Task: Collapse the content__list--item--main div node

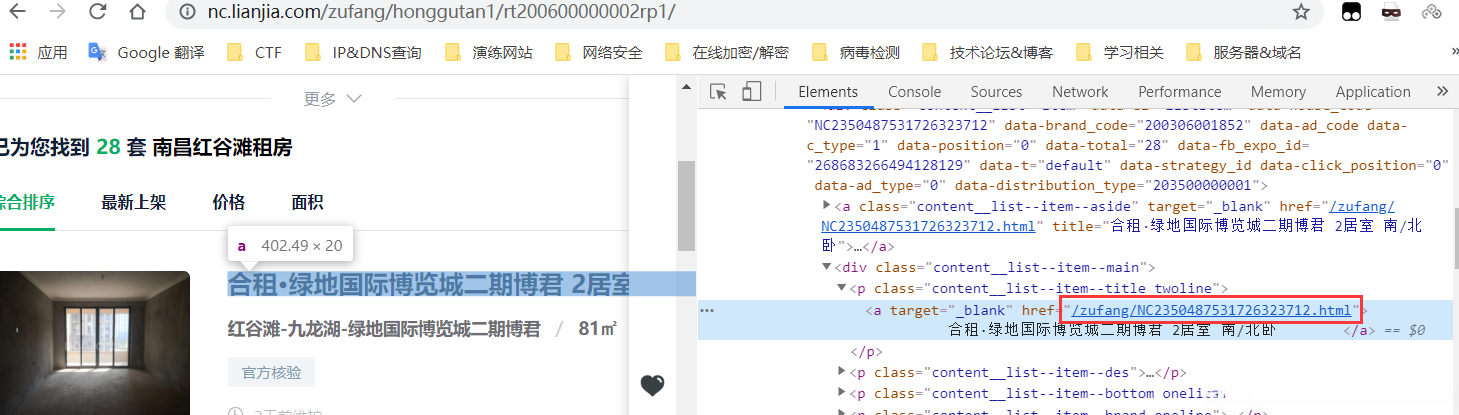Action: tap(827, 267)
